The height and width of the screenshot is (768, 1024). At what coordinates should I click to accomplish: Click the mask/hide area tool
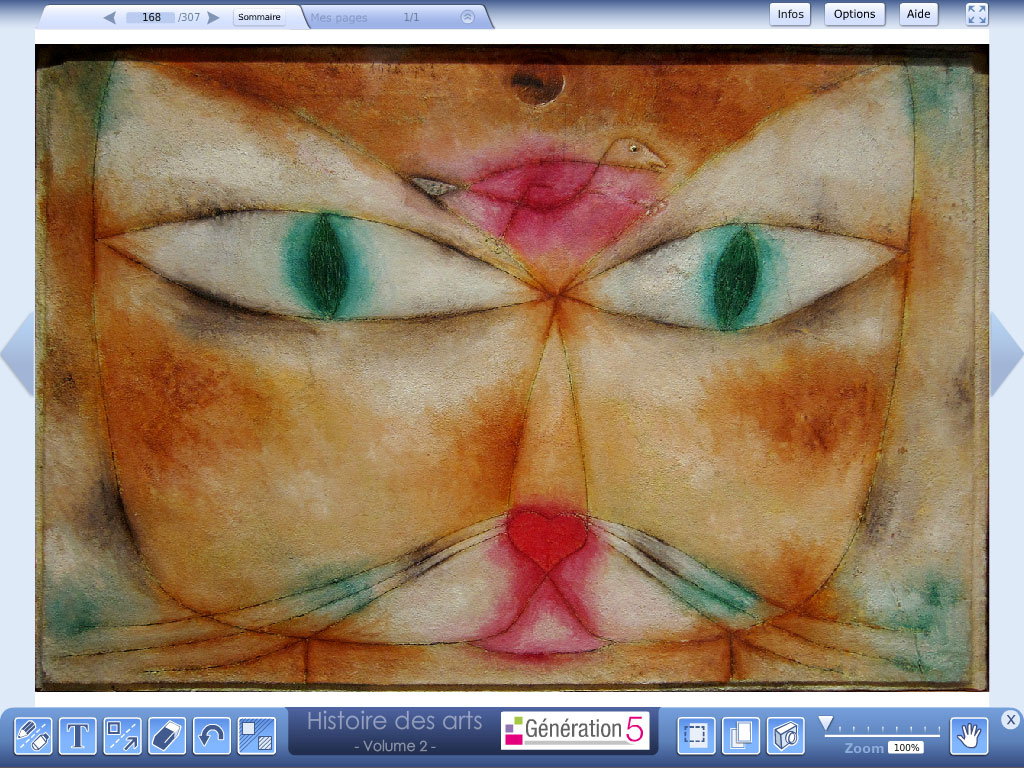point(256,736)
